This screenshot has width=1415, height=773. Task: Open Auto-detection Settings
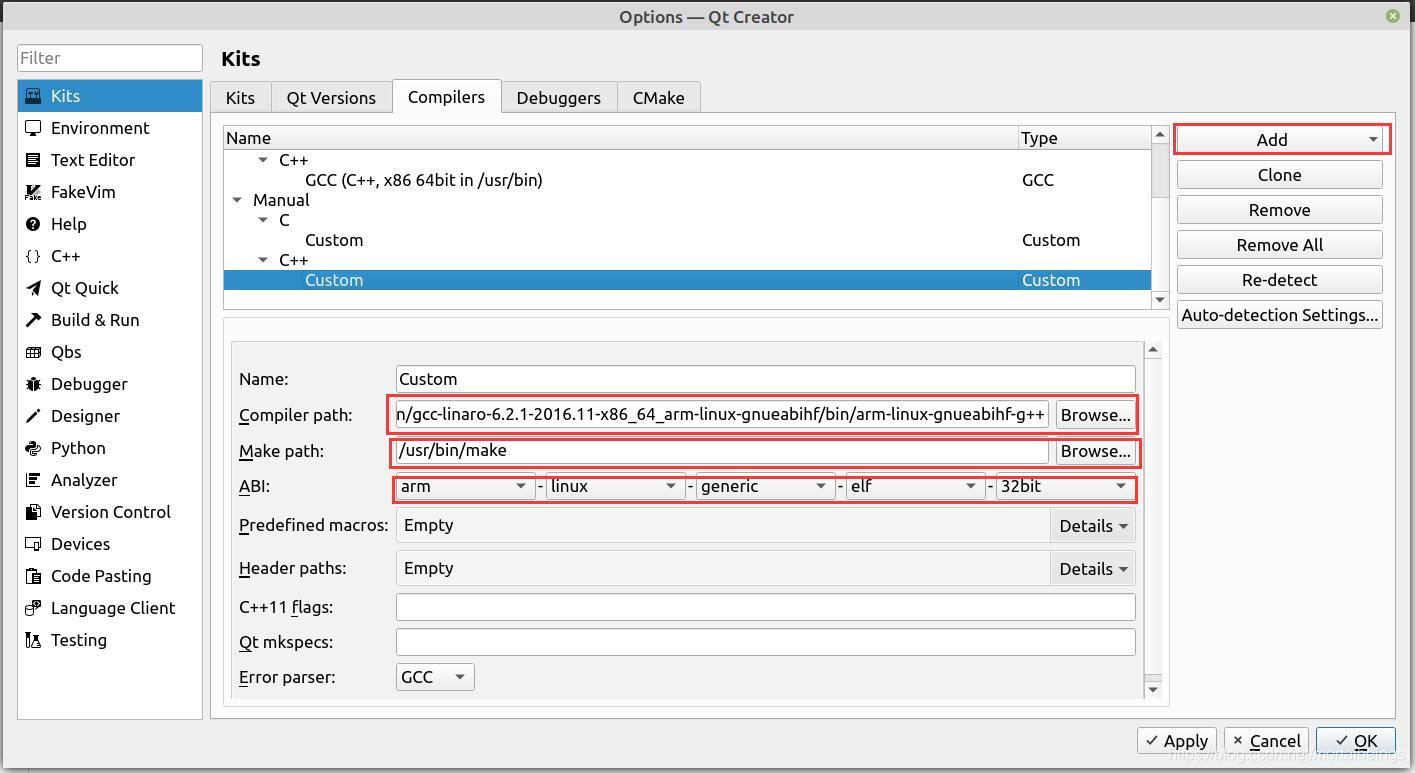(1279, 315)
